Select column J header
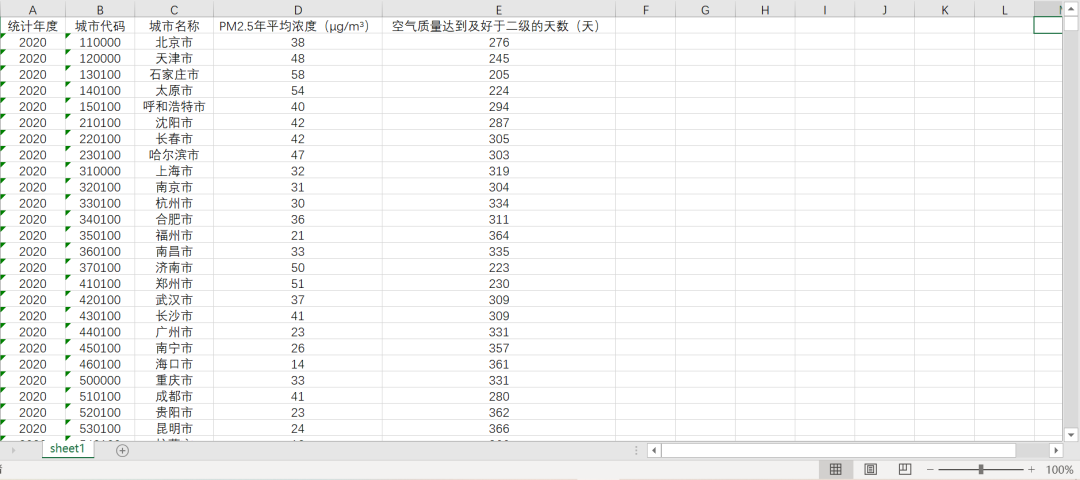Viewport: 1080px width, 480px height. [885, 10]
